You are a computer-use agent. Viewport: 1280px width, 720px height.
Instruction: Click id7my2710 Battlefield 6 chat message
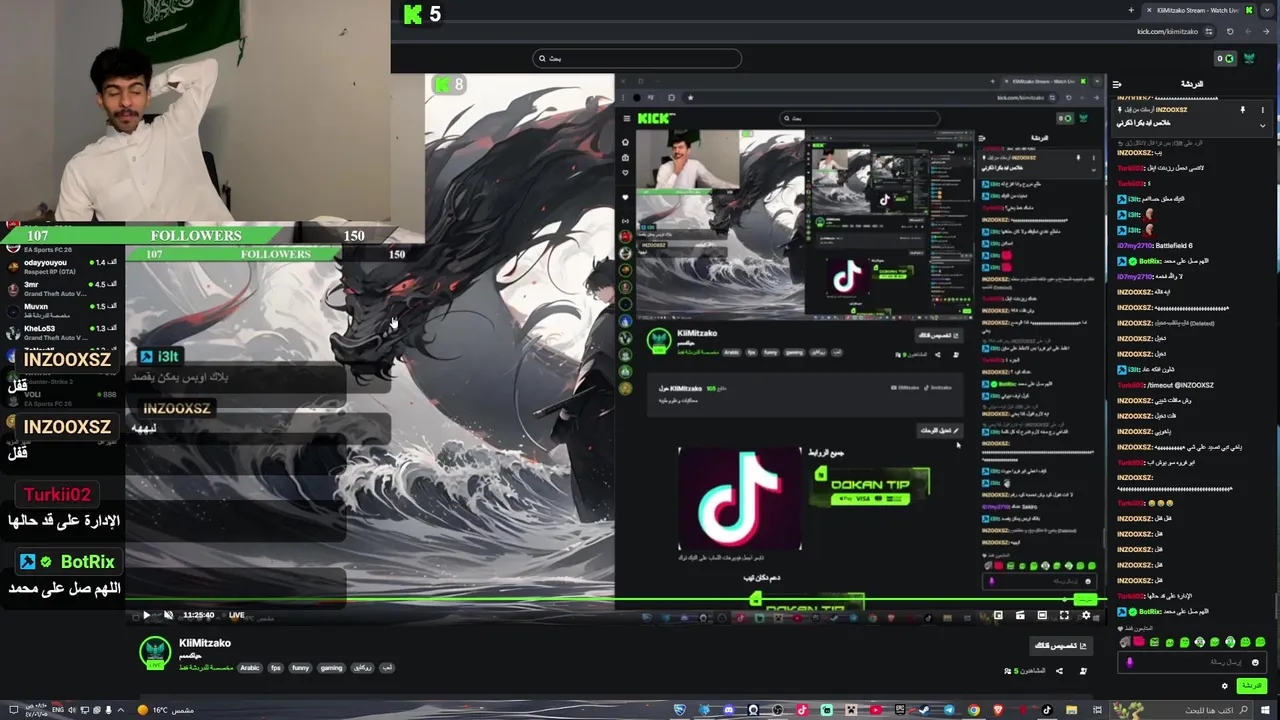tap(1157, 245)
